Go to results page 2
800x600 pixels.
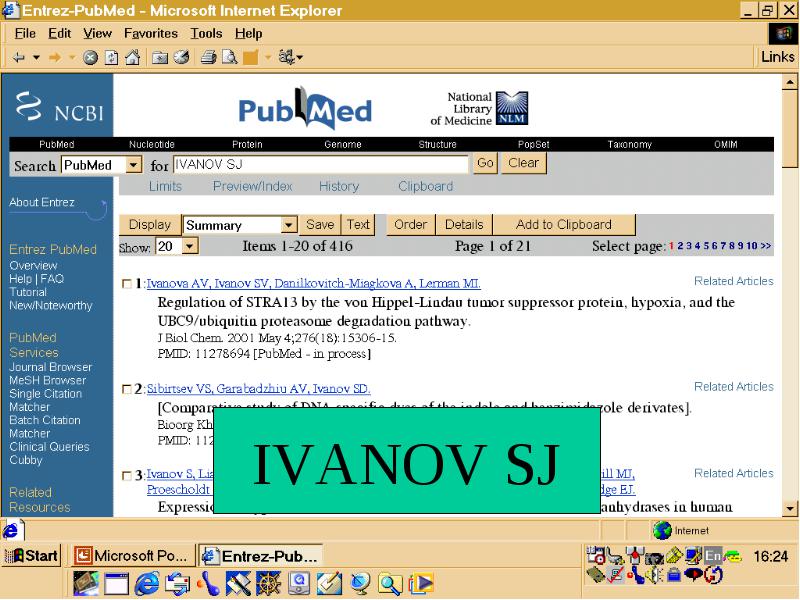680,246
